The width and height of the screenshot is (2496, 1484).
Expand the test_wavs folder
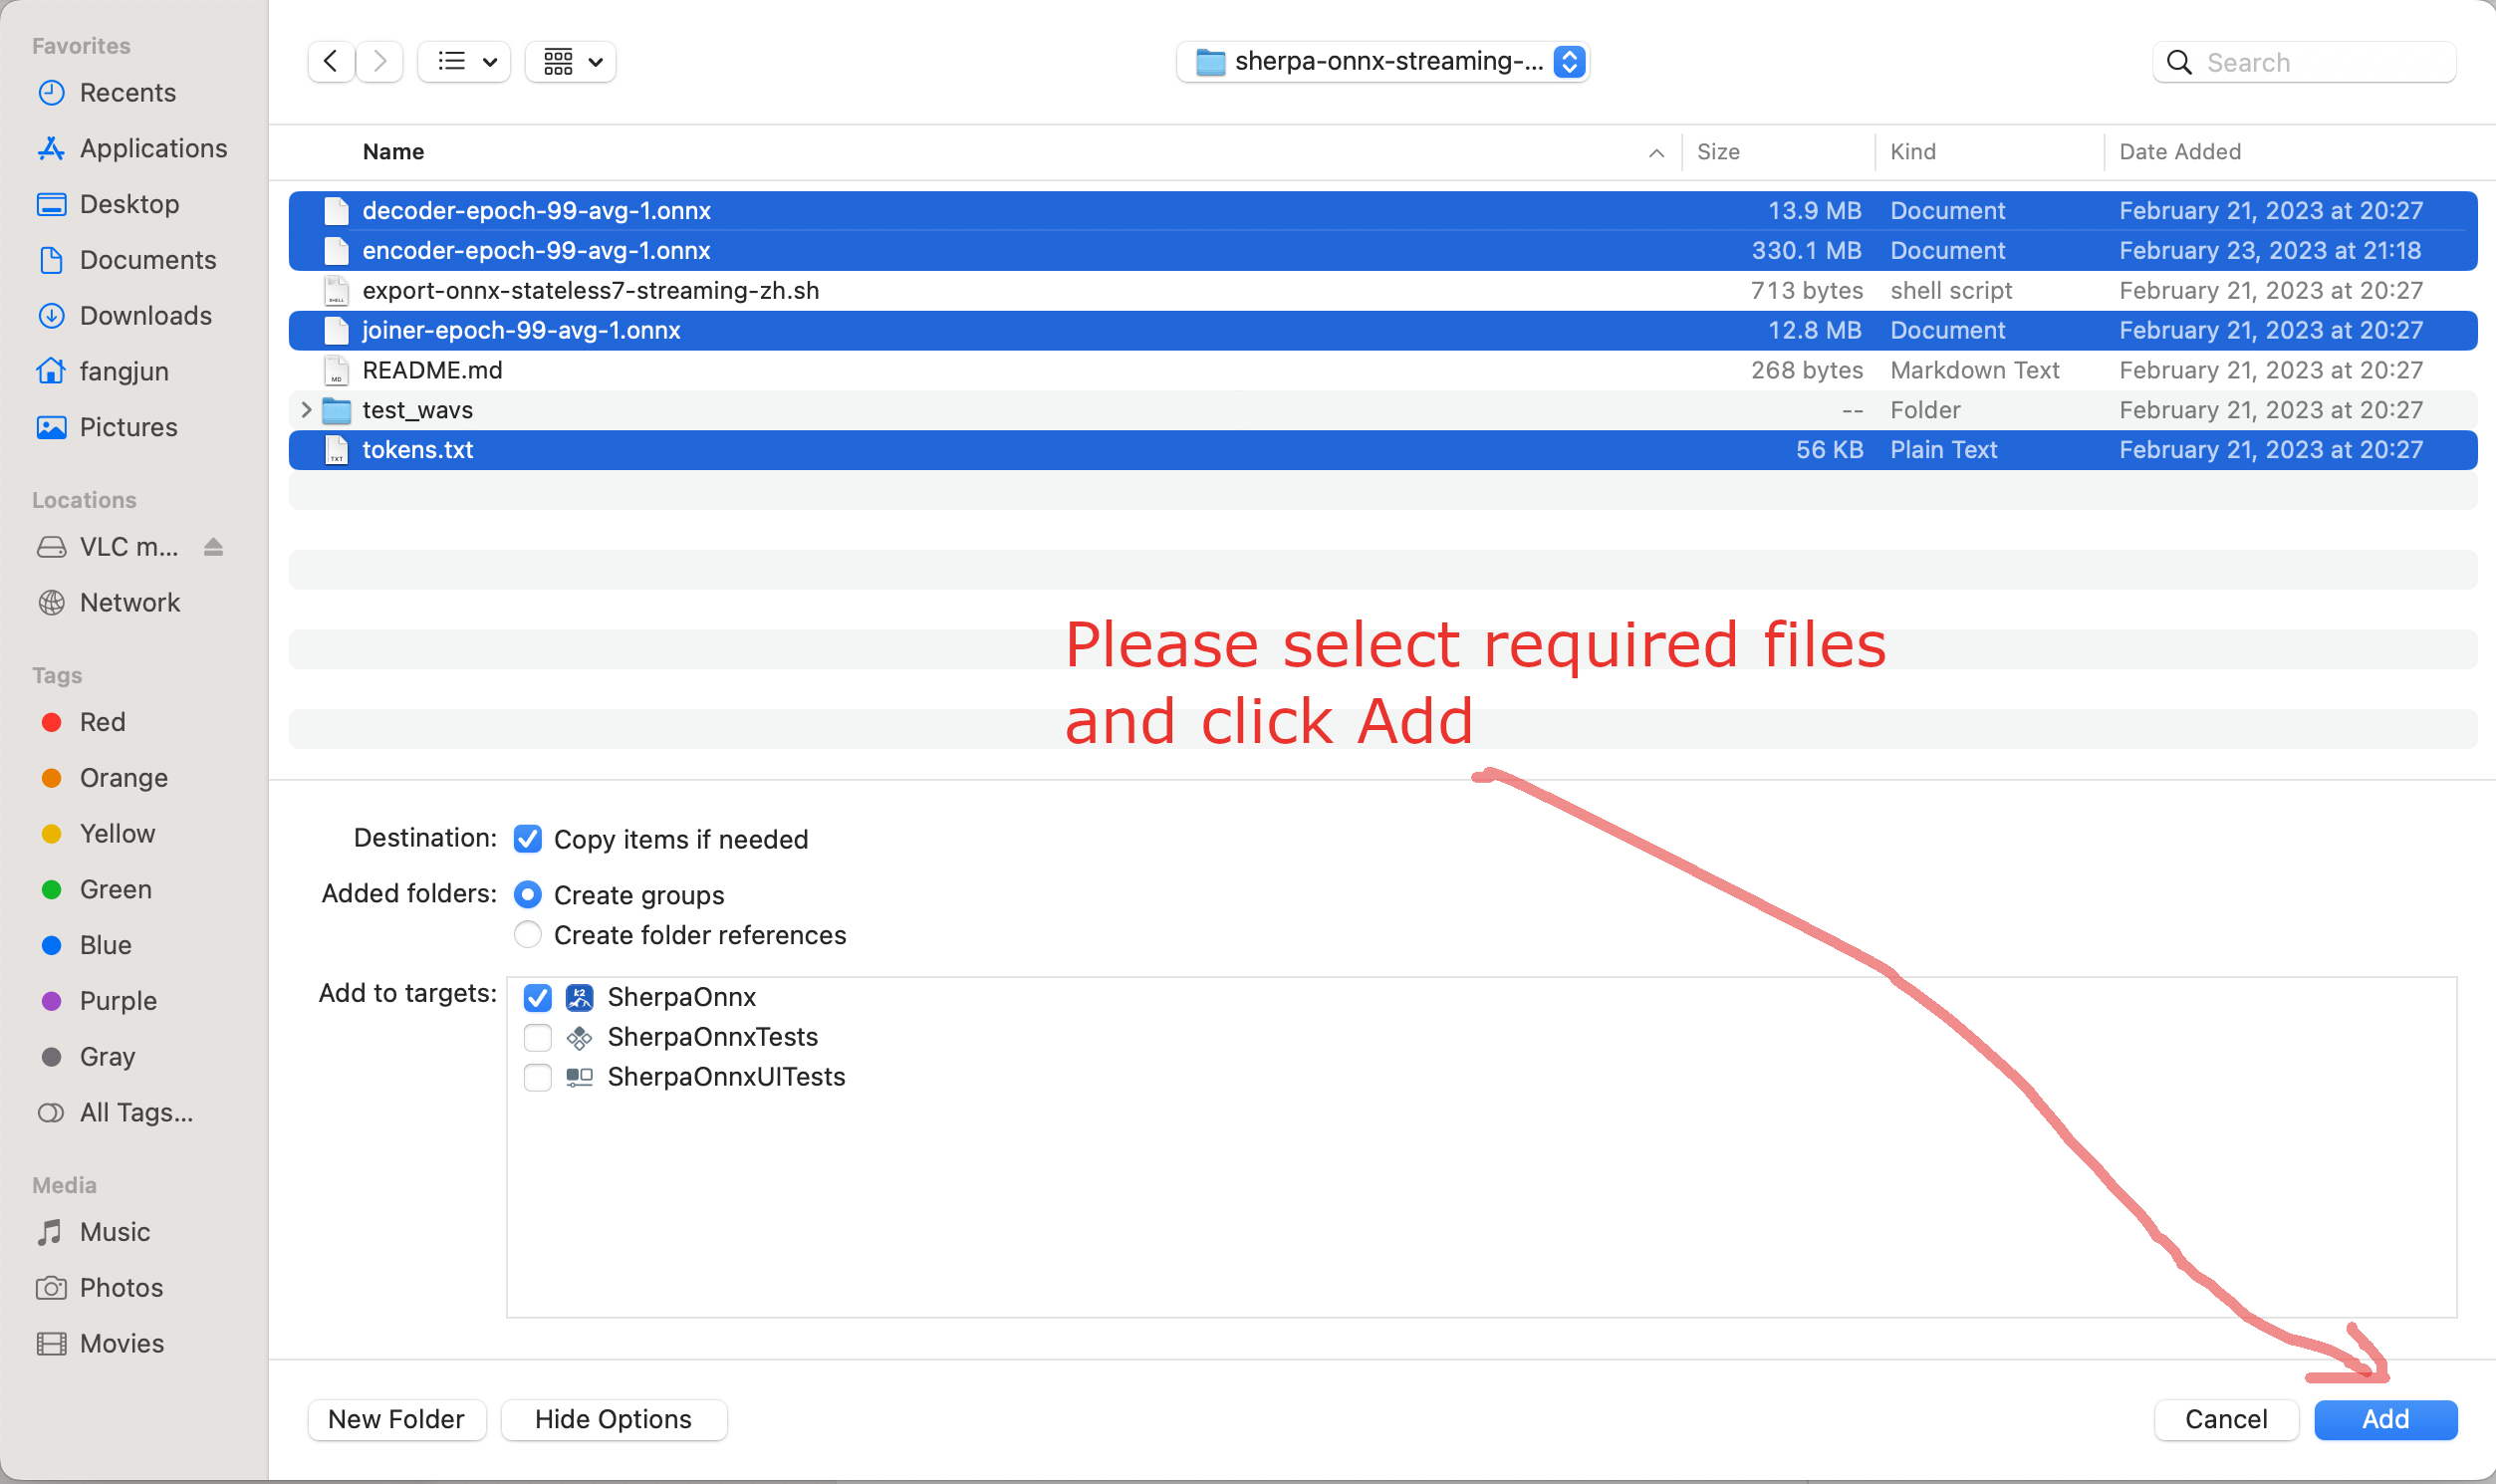[x=306, y=410]
